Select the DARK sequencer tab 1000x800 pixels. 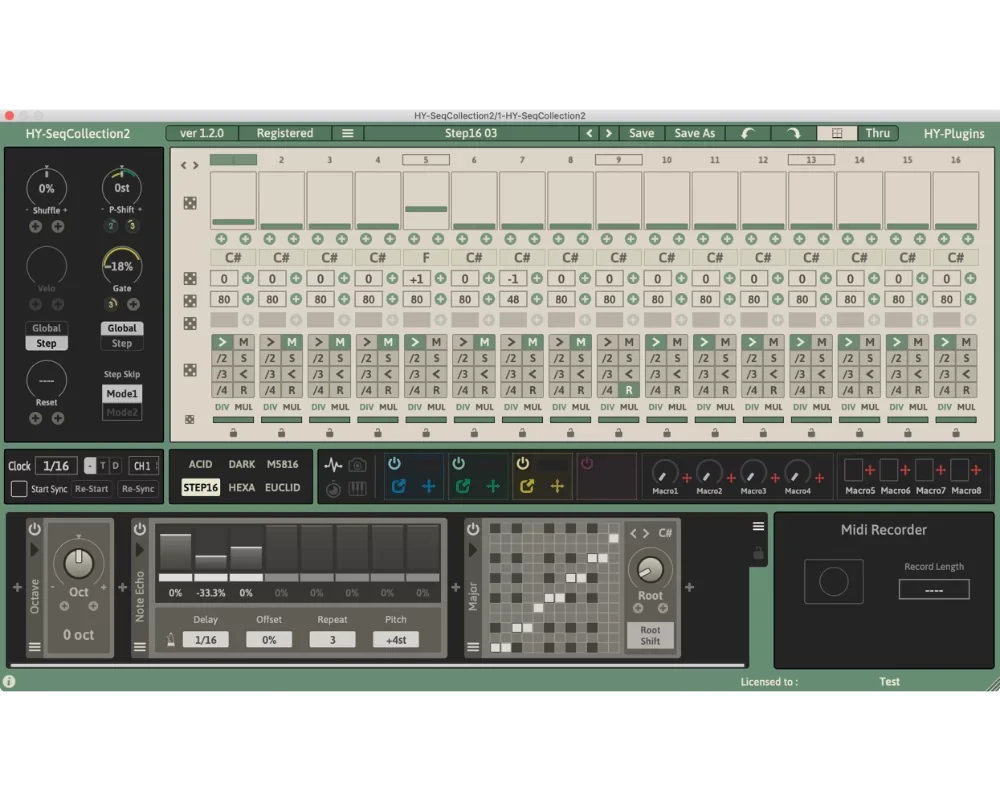[x=242, y=464]
